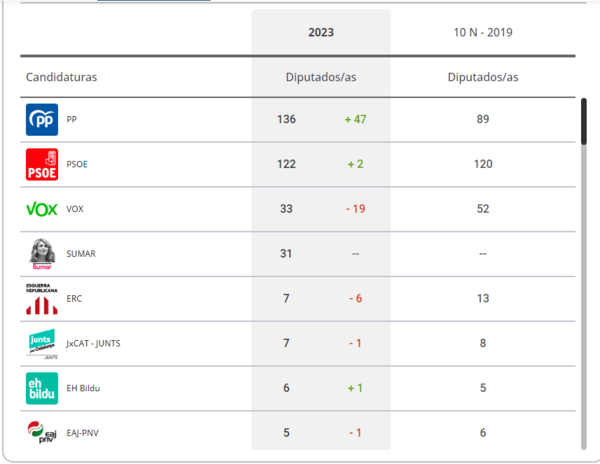Click PP's 136 seats value
This screenshot has height=464, width=600.
pos(286,120)
